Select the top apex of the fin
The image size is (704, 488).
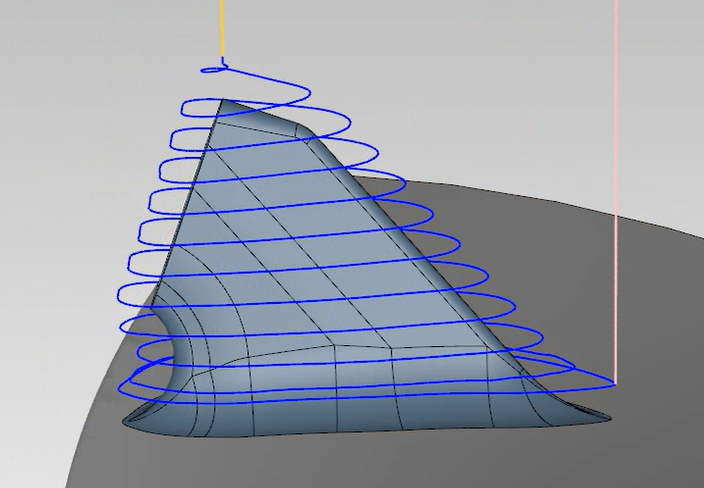224,101
